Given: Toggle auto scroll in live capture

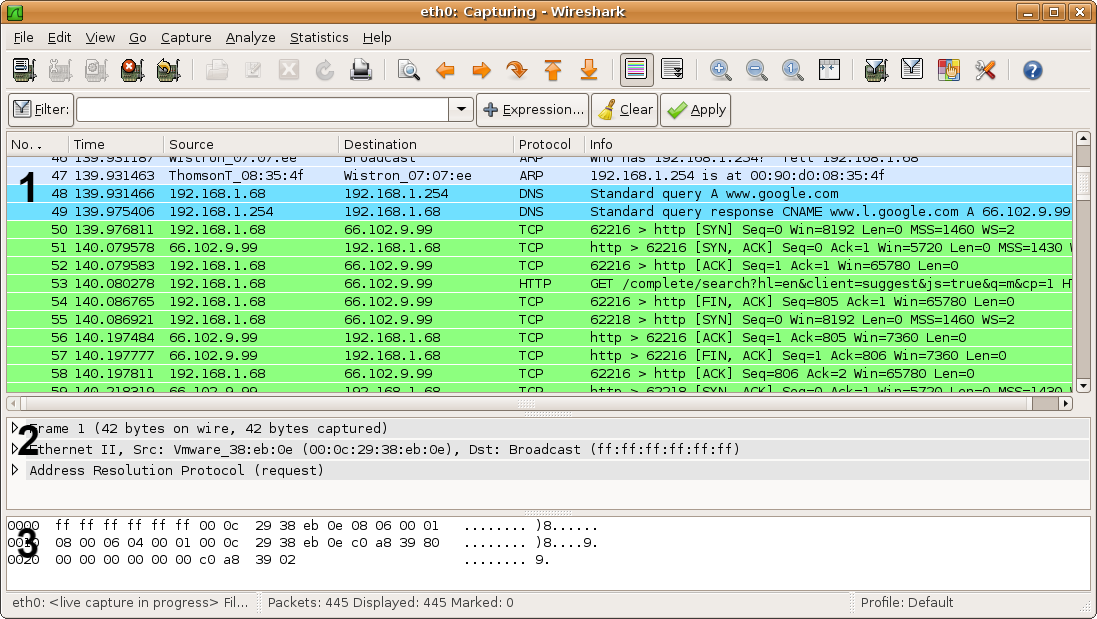Looking at the screenshot, I should [672, 70].
